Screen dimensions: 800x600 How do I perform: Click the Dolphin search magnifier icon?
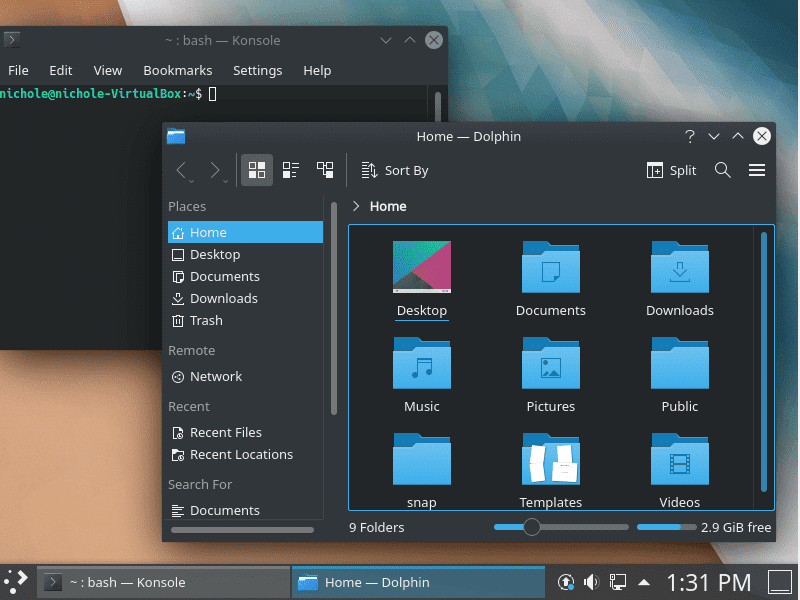pyautogui.click(x=723, y=170)
